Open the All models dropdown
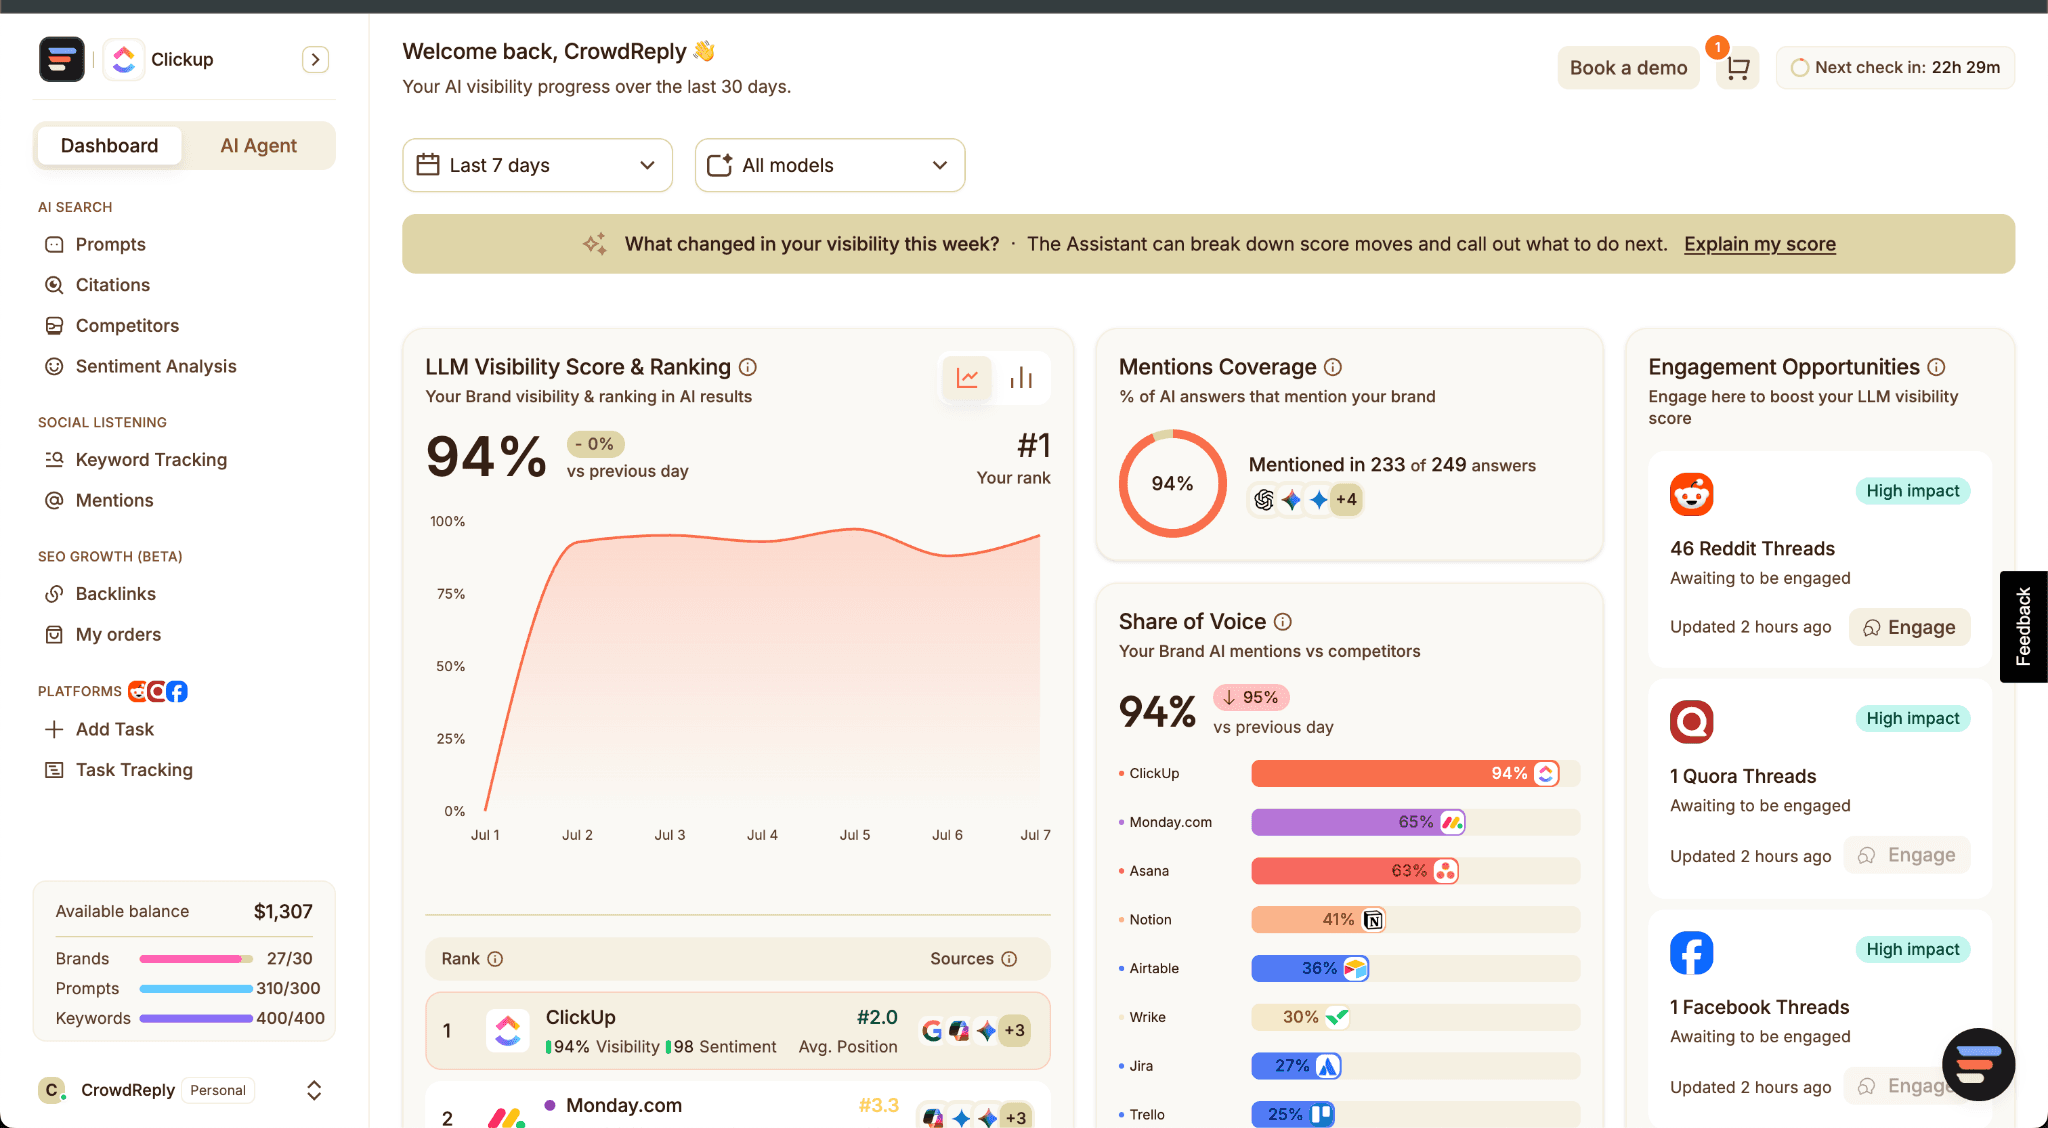The height and width of the screenshot is (1128, 2048). [830, 165]
